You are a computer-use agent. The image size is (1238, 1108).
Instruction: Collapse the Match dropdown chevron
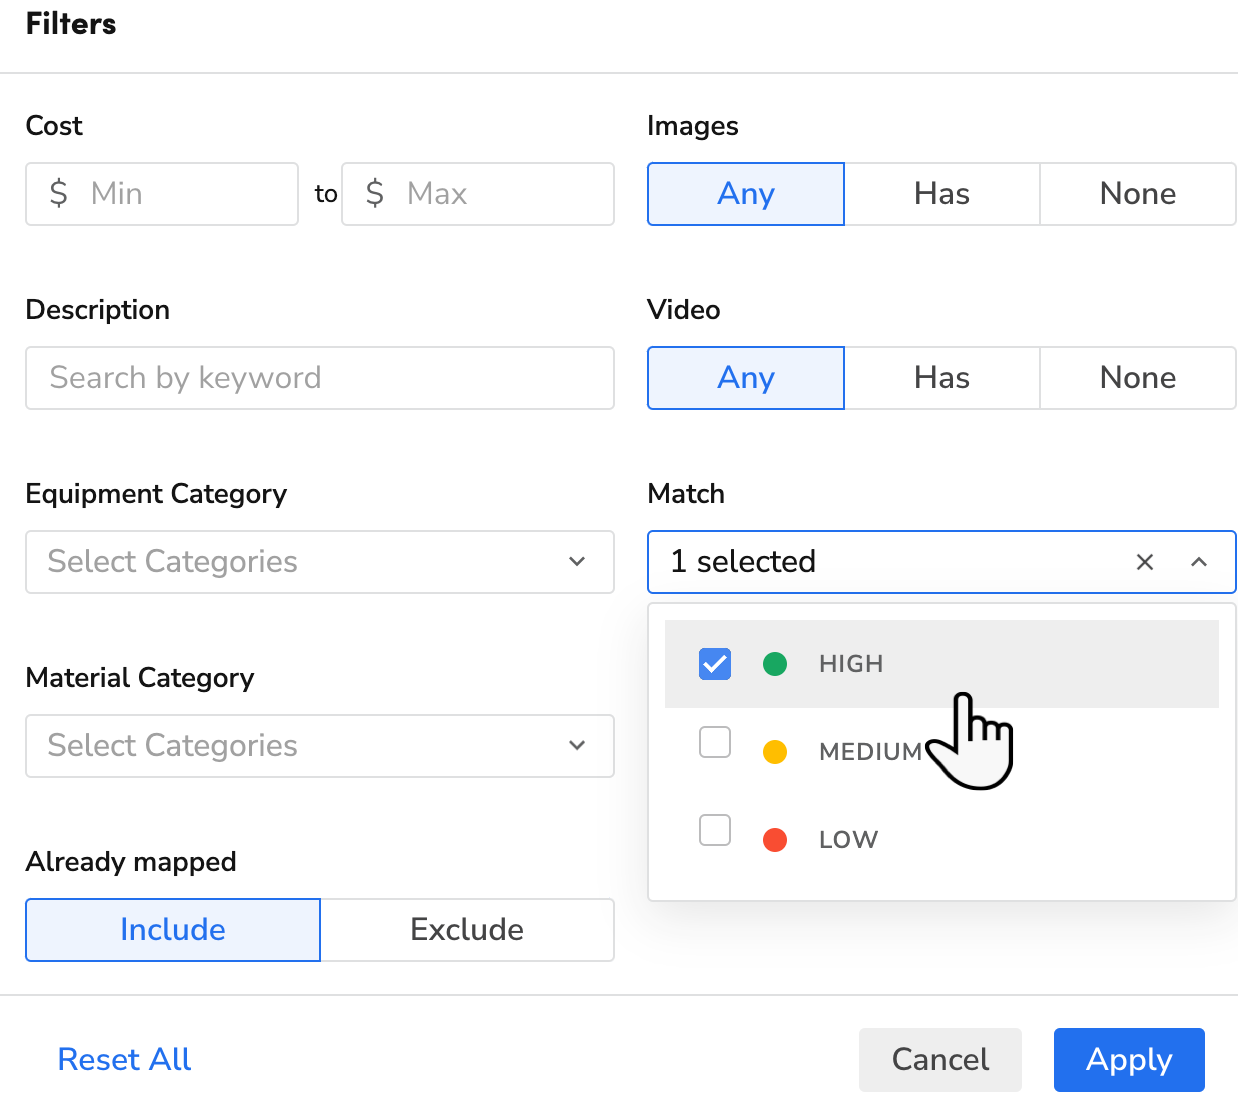[1199, 562]
